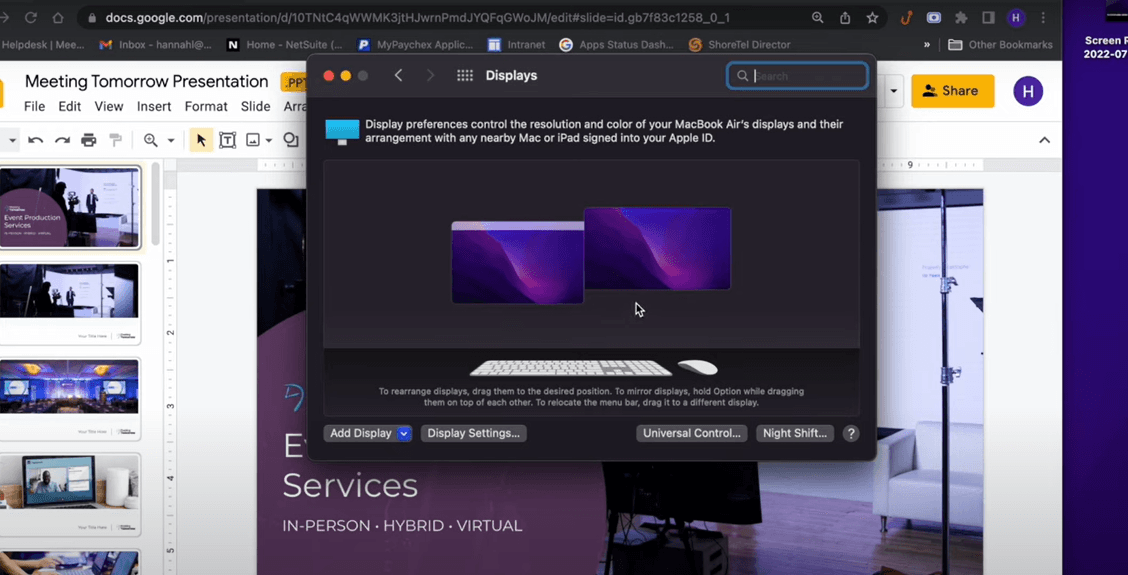This screenshot has height=575, width=1128.
Task: Select the first slide thumbnail
Action: pos(70,207)
